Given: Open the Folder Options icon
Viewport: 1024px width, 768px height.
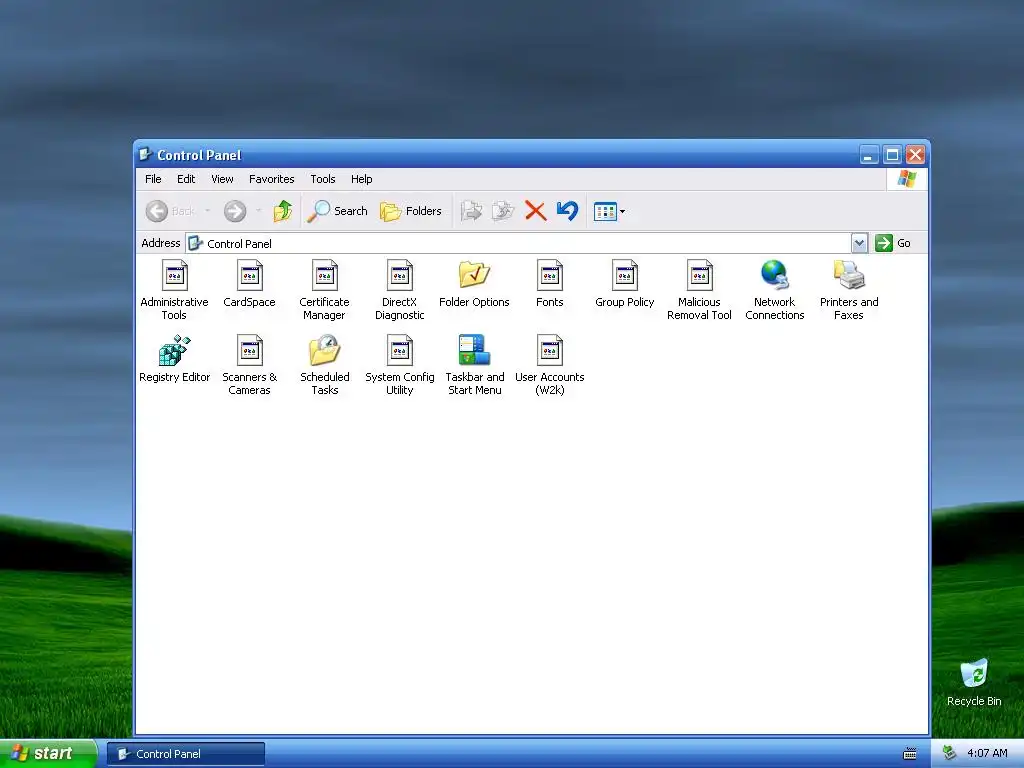Looking at the screenshot, I should (x=474, y=275).
